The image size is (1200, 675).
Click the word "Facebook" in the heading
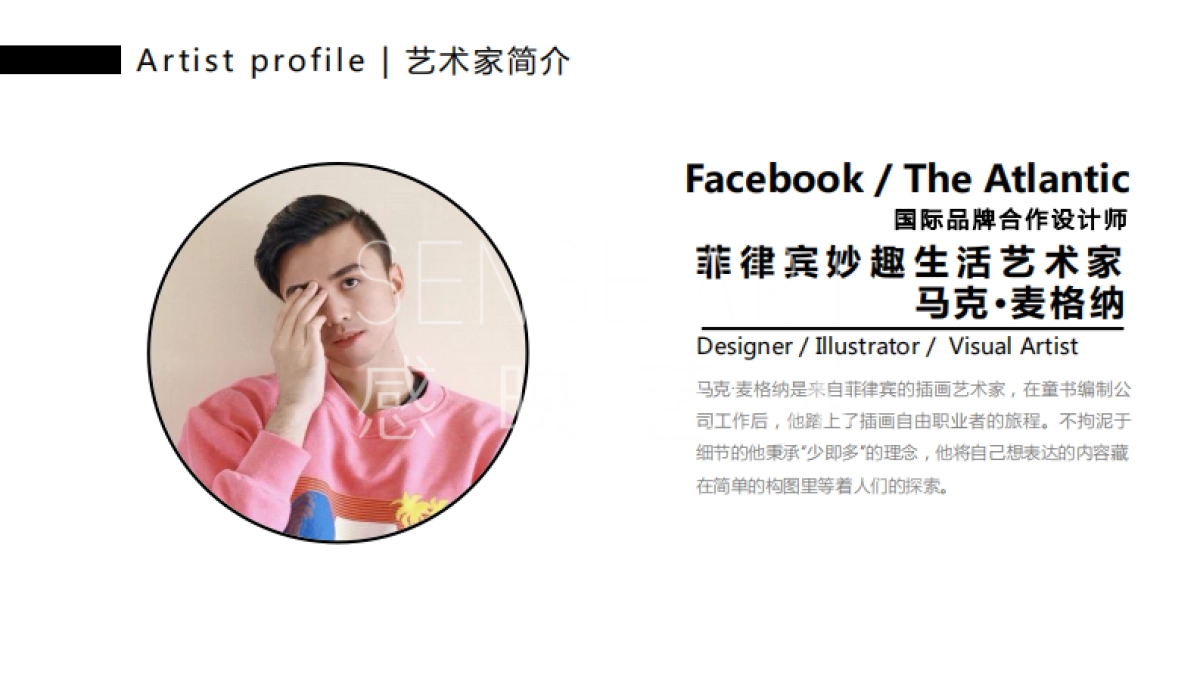coord(774,179)
